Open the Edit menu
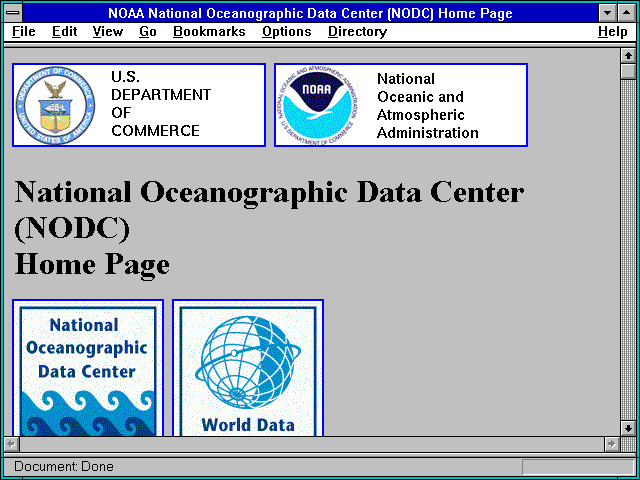The image size is (640, 480). pos(64,32)
